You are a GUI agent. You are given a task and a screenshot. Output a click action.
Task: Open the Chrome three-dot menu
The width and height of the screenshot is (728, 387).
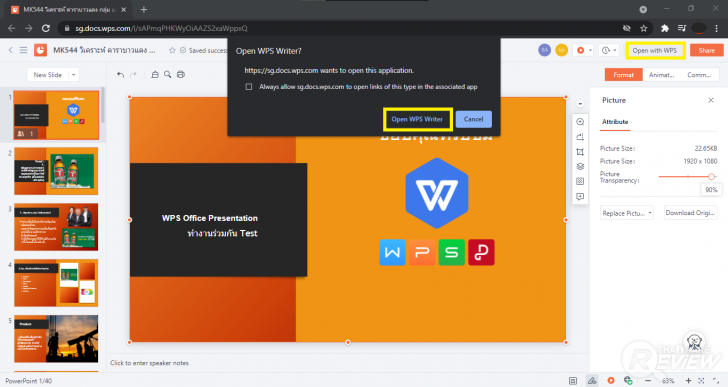point(716,28)
